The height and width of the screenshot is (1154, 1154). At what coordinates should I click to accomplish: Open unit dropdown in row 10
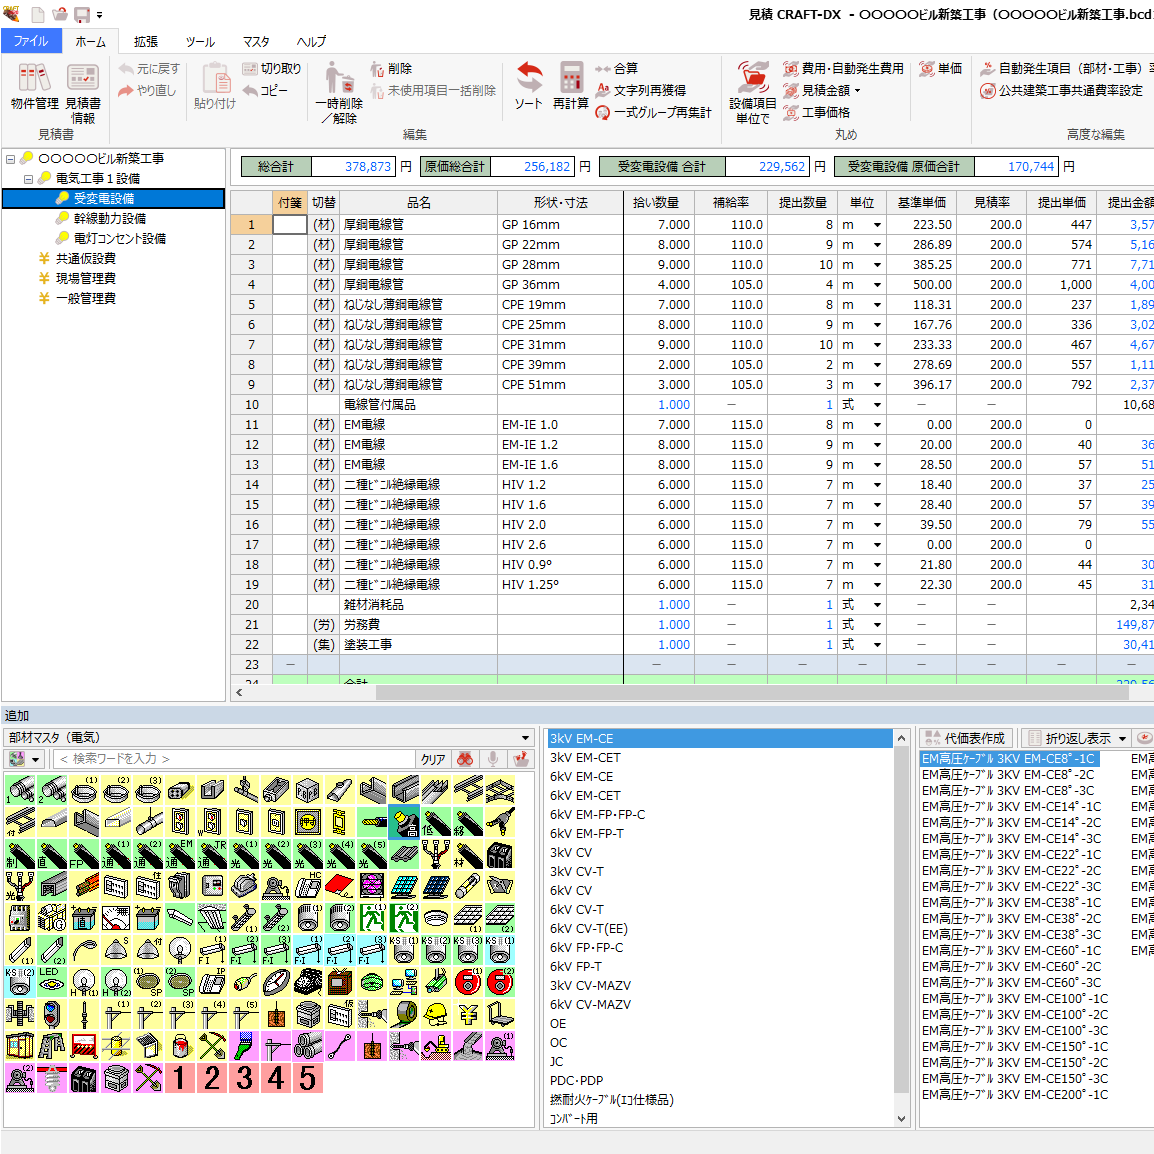877,405
